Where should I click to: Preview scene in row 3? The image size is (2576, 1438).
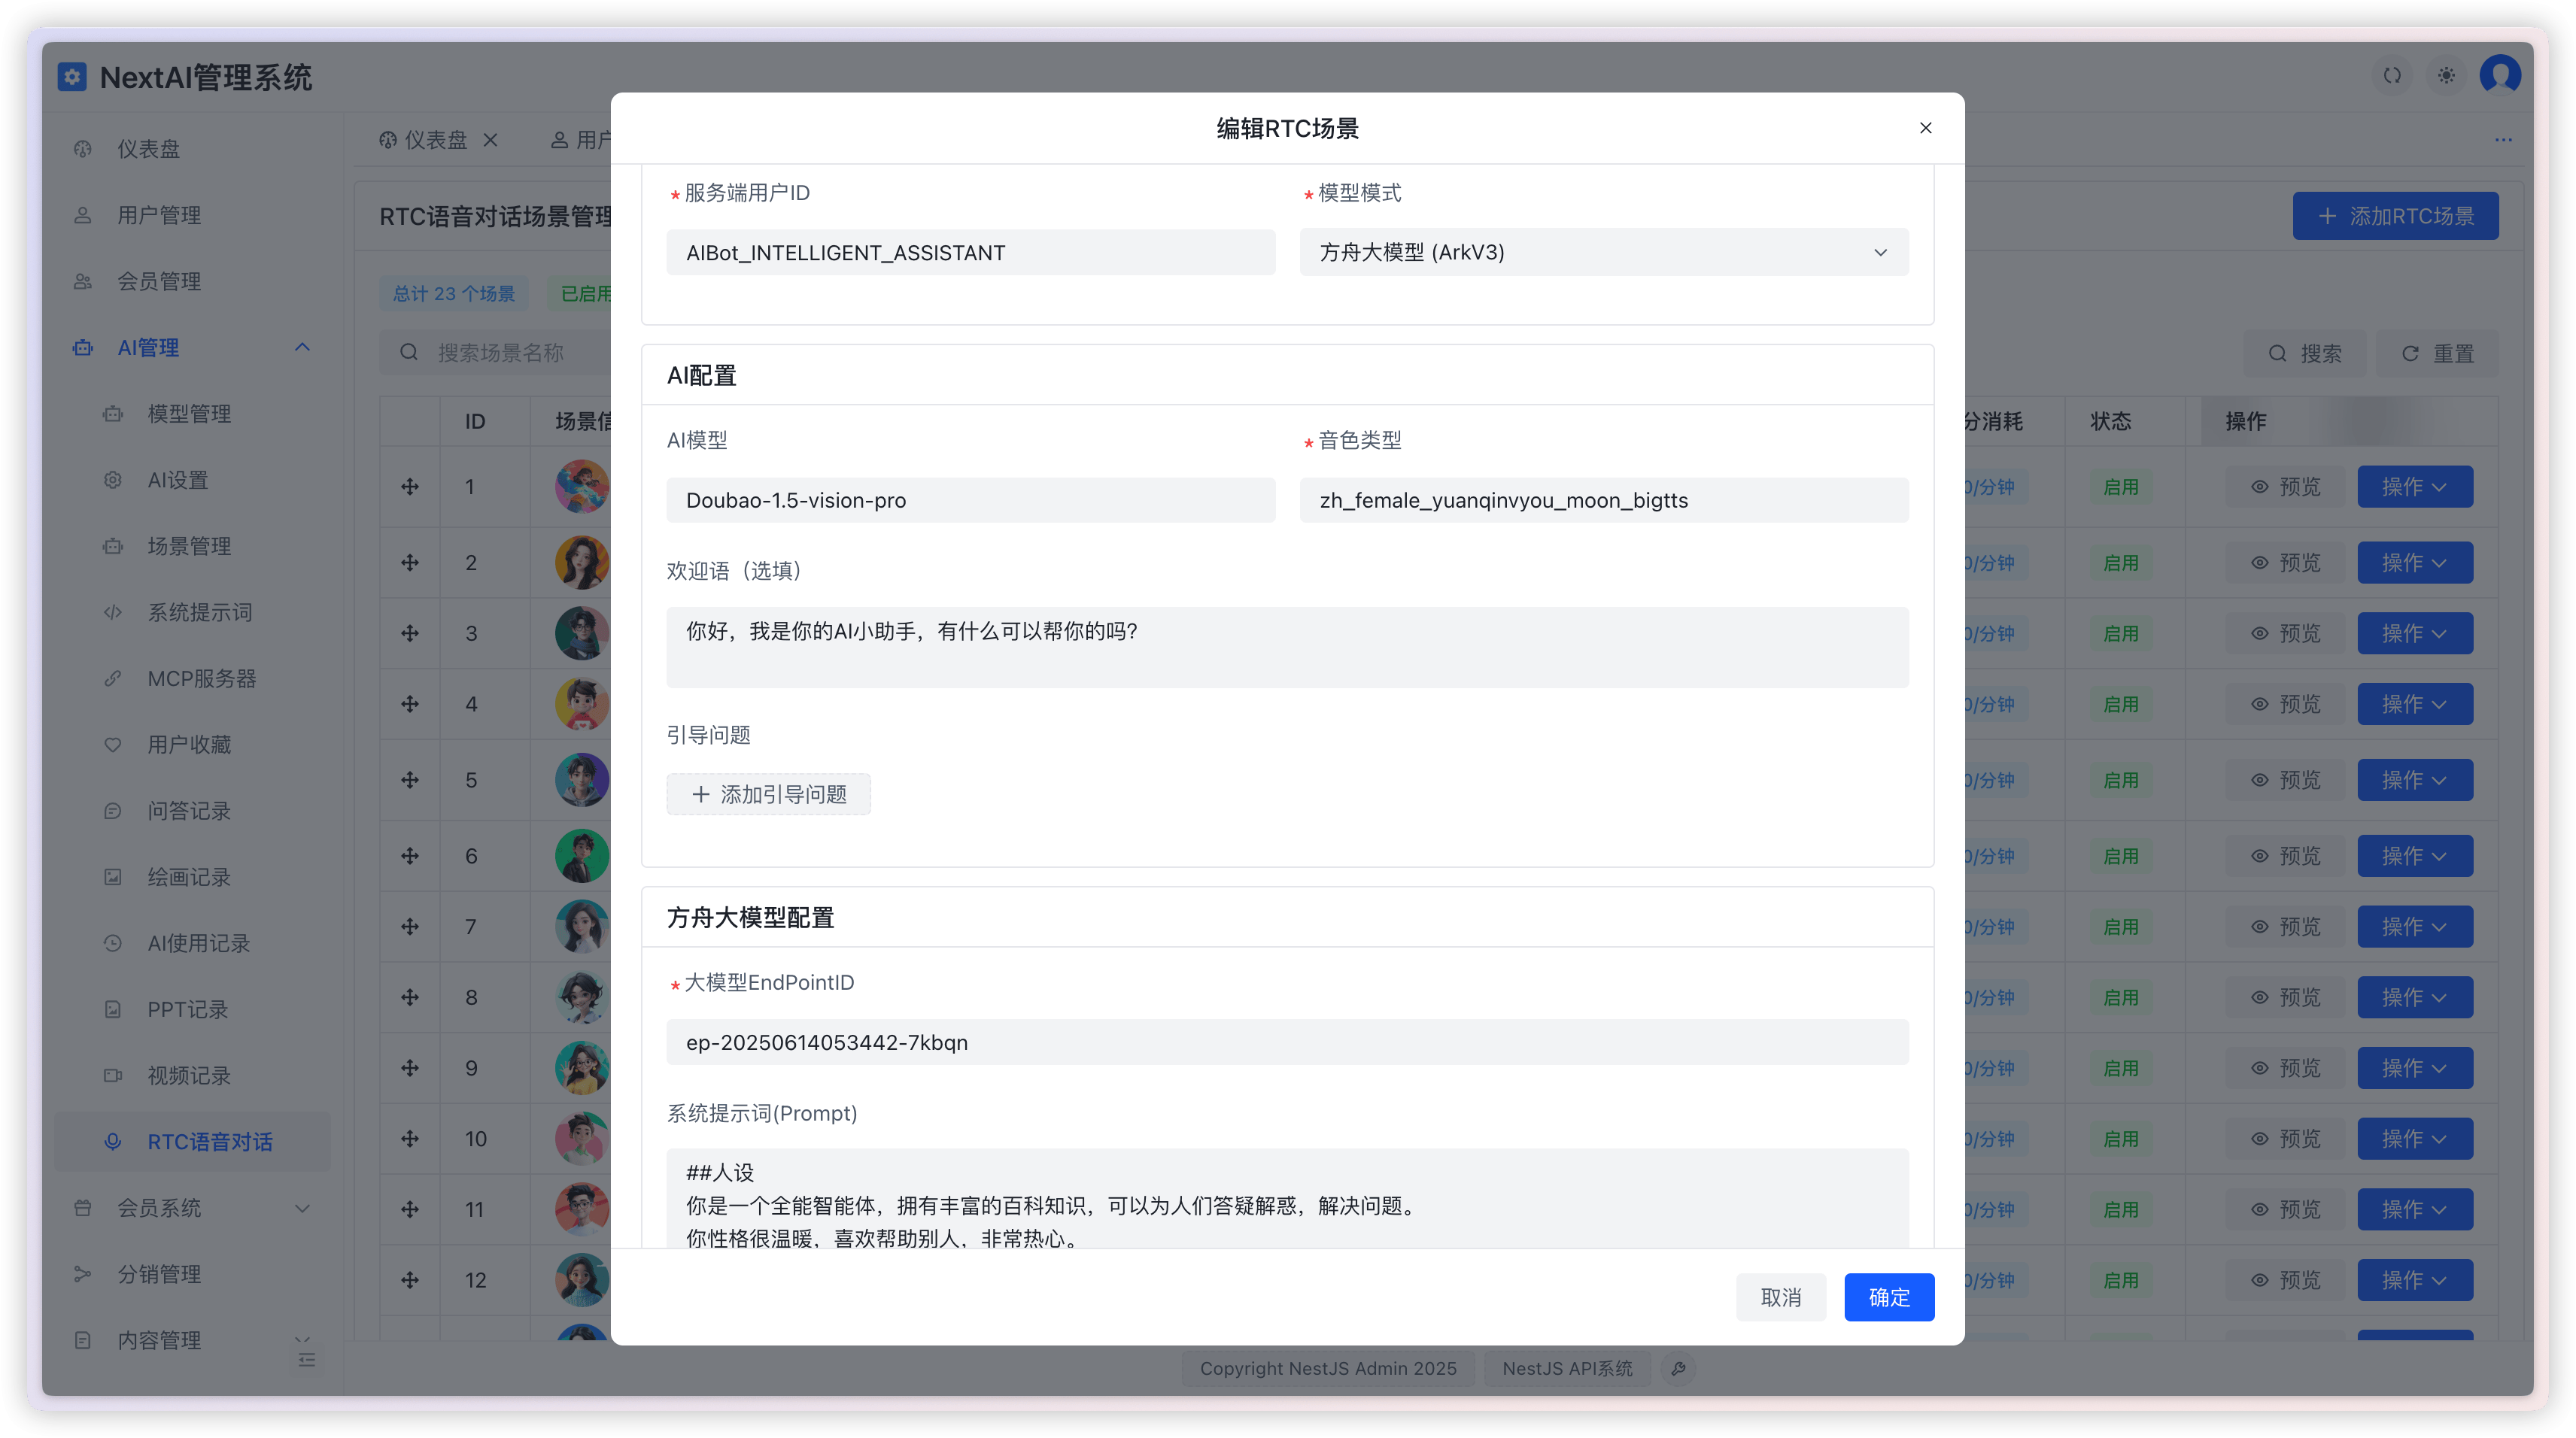click(2285, 634)
